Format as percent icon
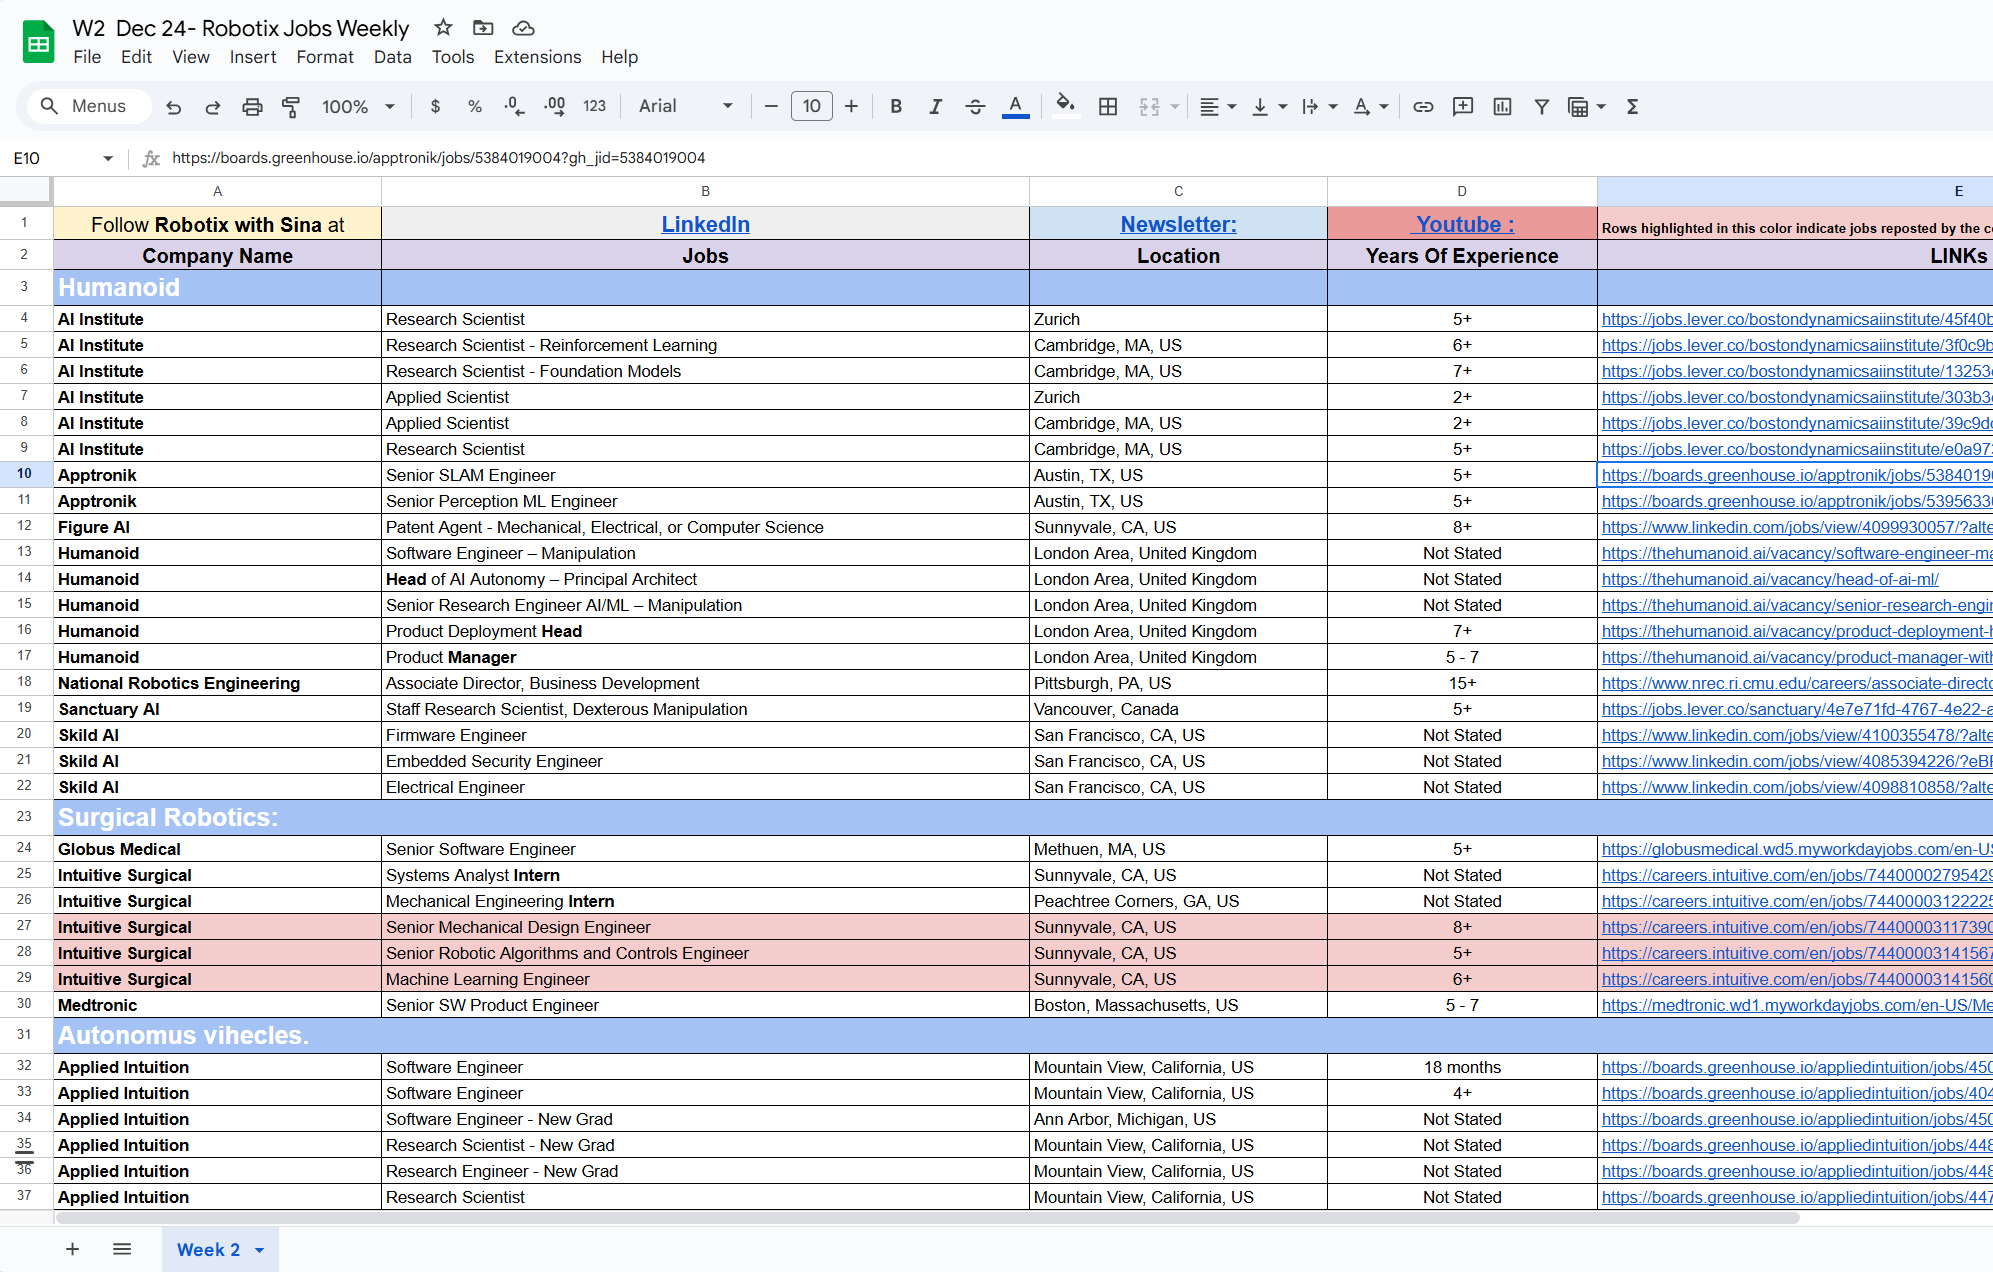This screenshot has width=1993, height=1272. click(475, 107)
